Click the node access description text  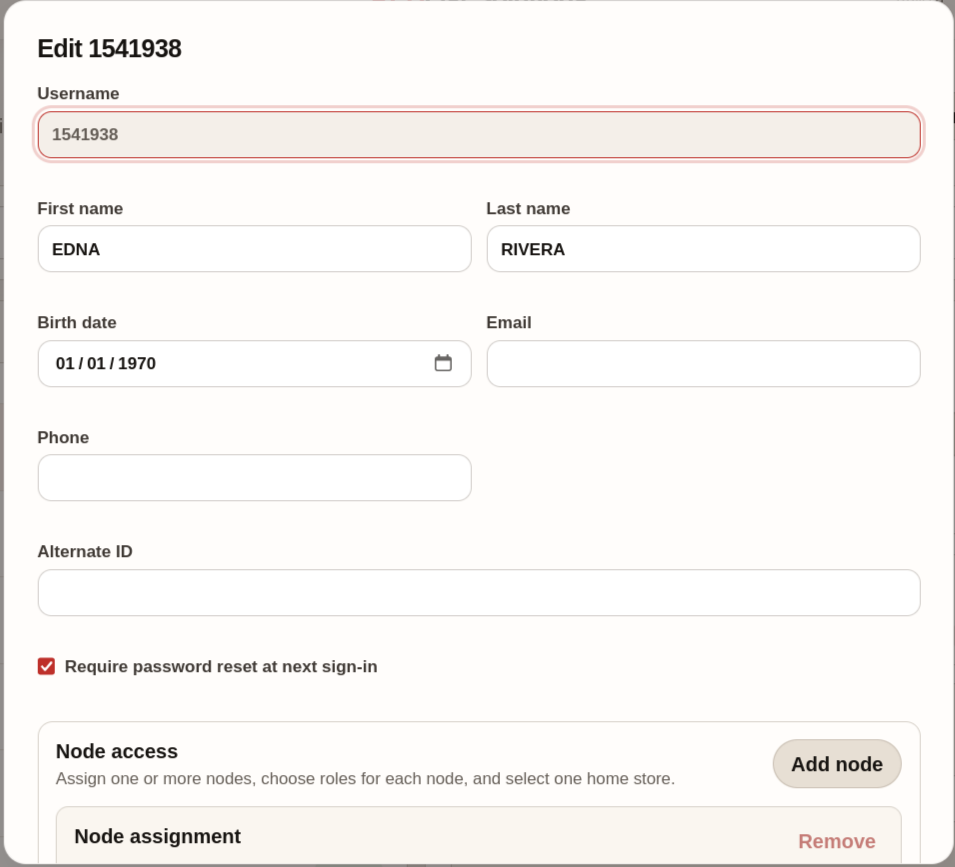(x=365, y=779)
